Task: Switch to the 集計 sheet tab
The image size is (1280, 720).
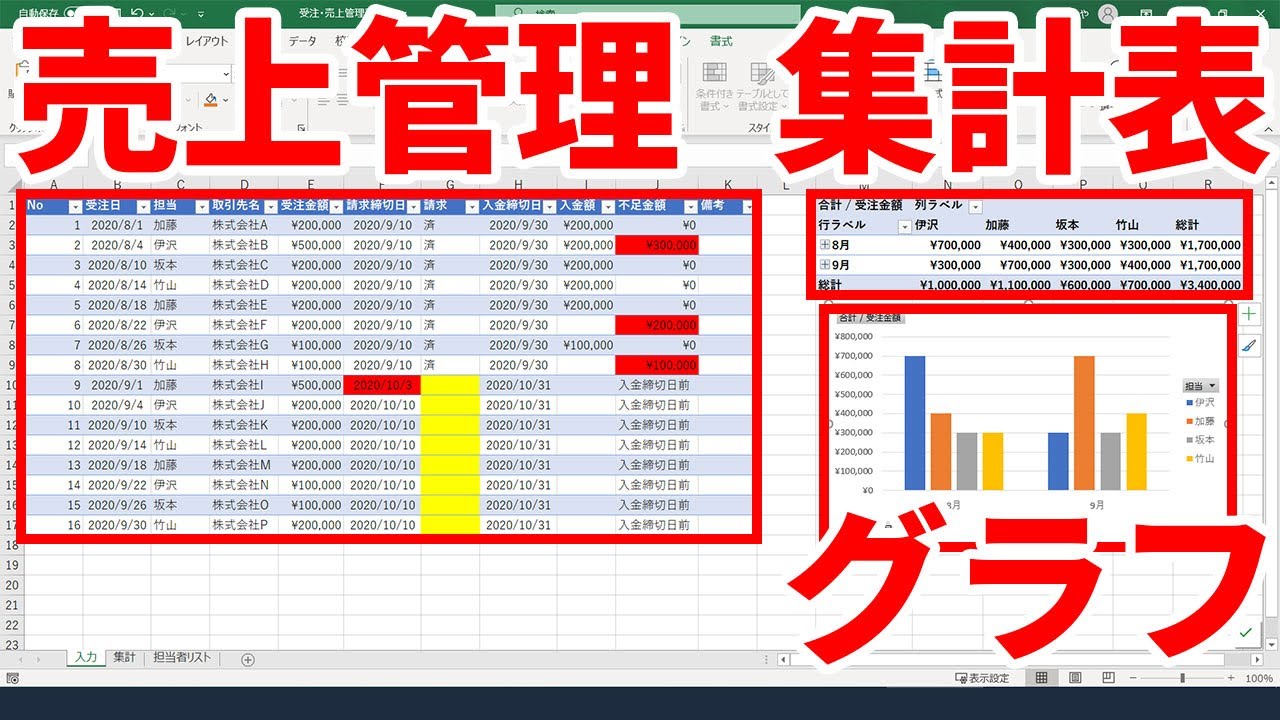Action: coord(124,658)
